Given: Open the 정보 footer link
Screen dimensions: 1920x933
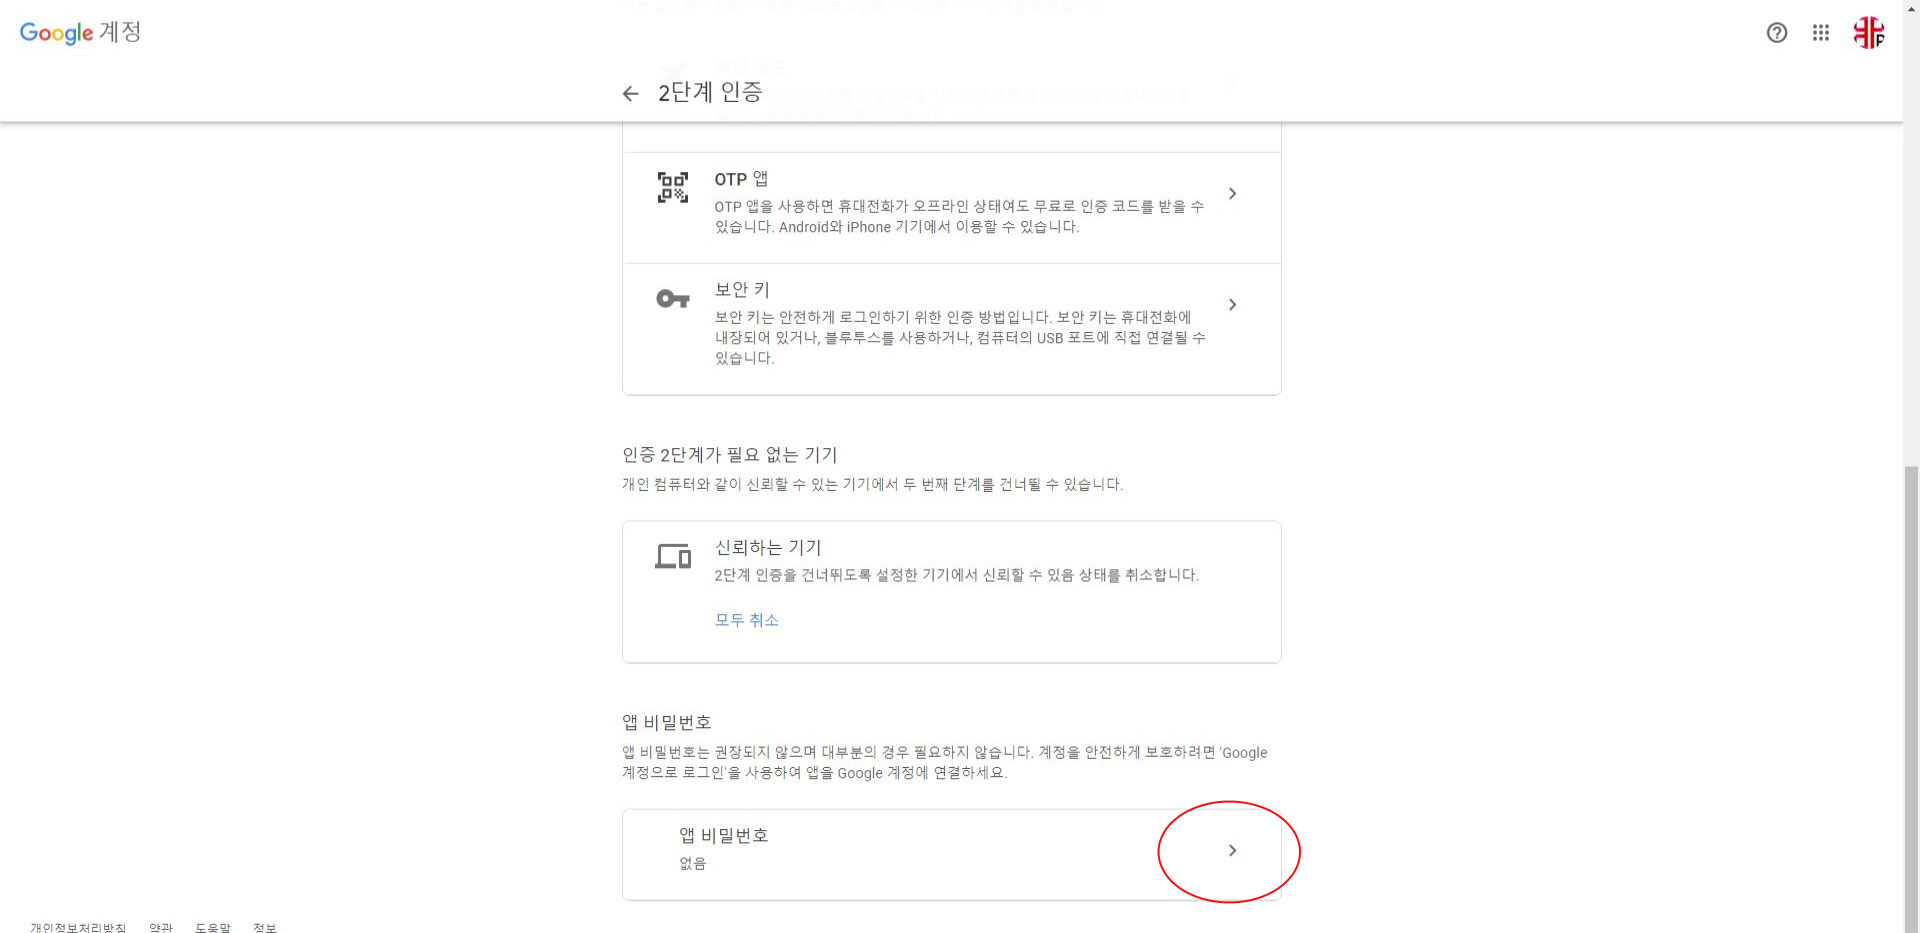Looking at the screenshot, I should [265, 927].
